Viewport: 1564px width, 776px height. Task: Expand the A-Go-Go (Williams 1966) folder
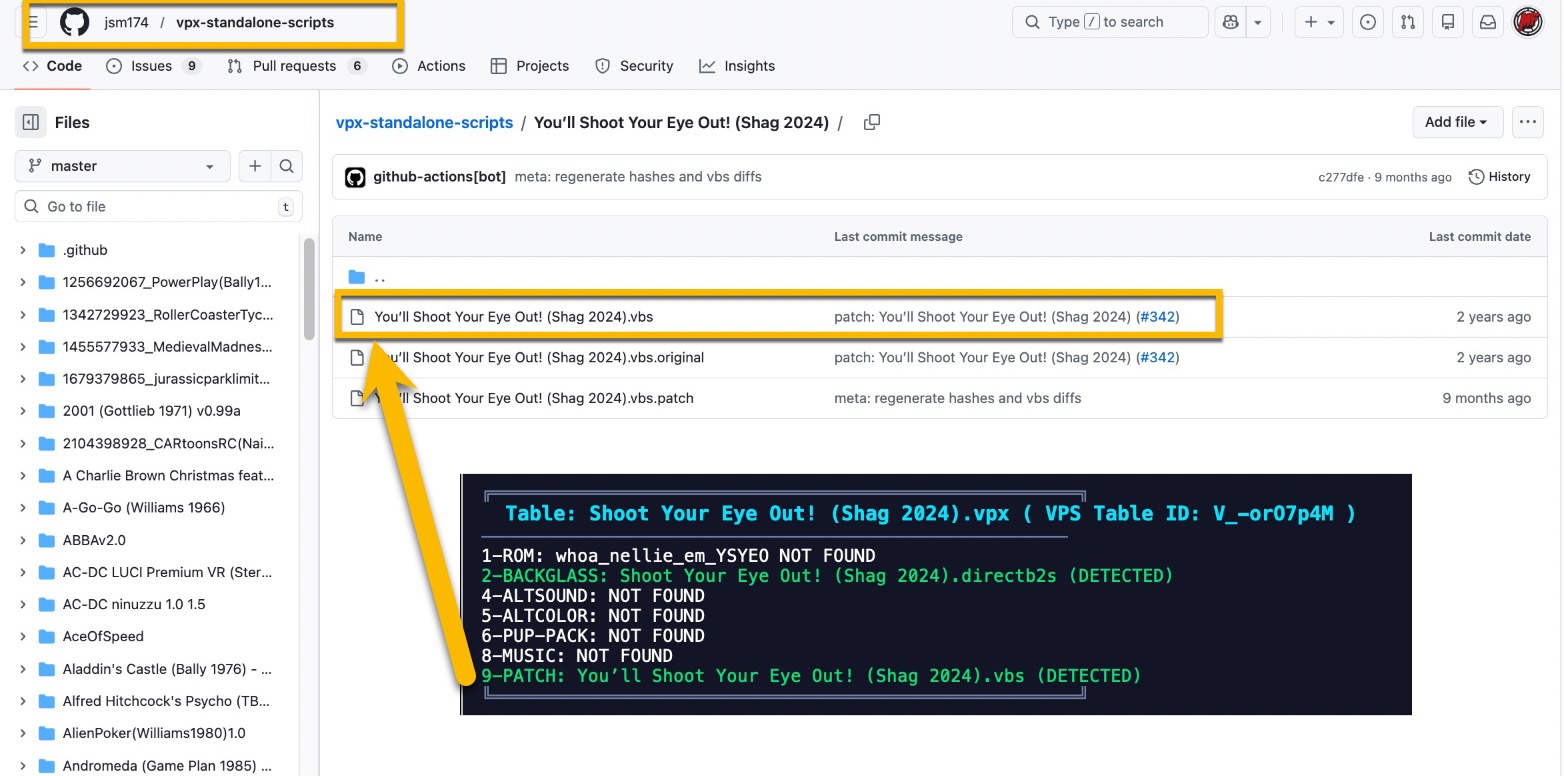point(23,508)
